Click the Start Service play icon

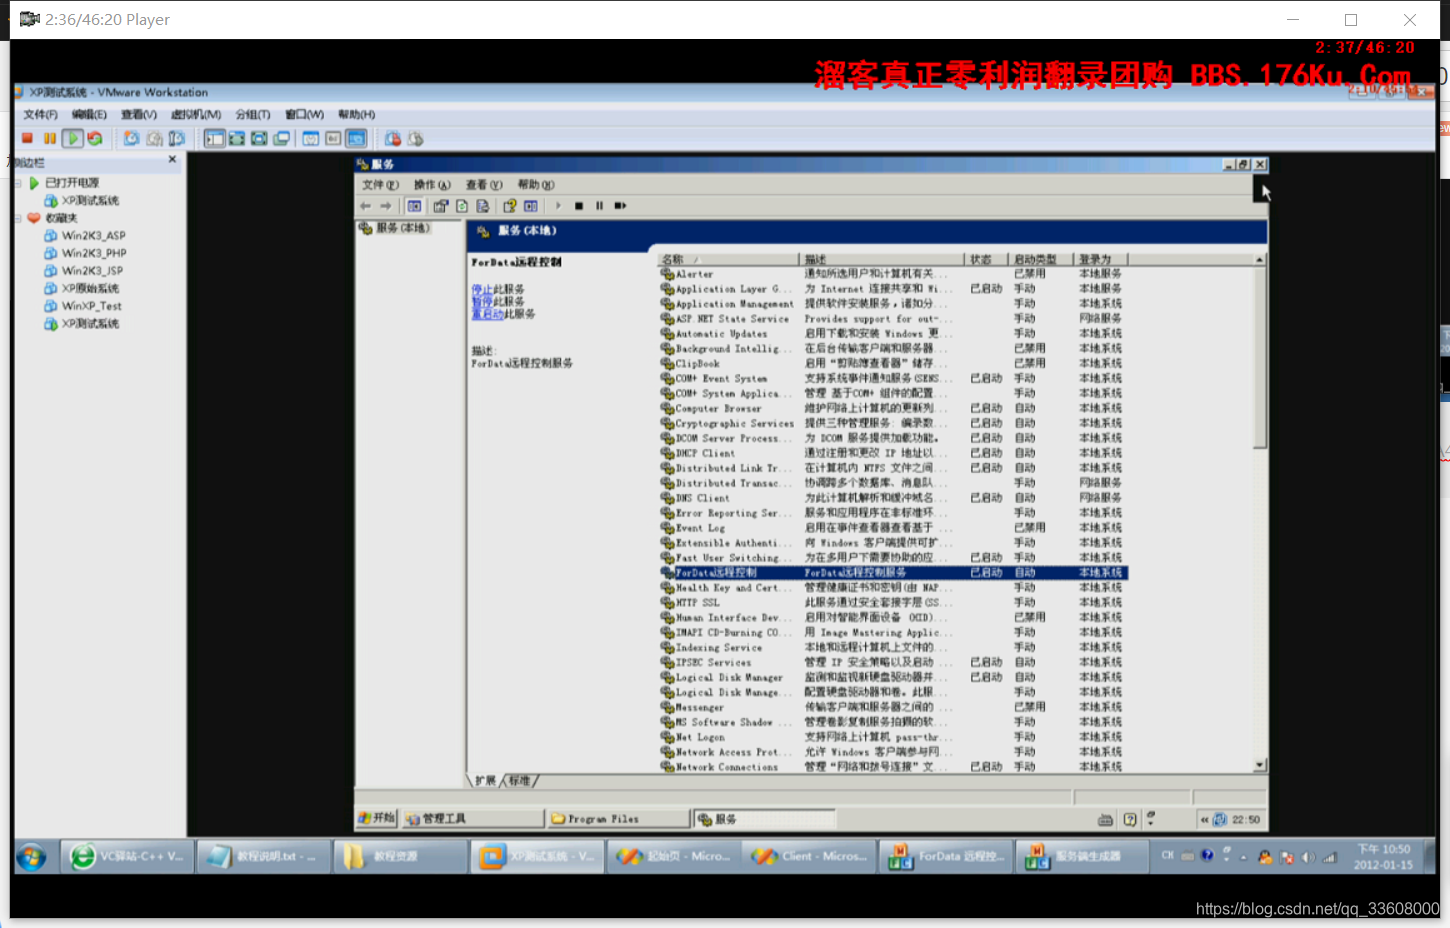point(558,206)
